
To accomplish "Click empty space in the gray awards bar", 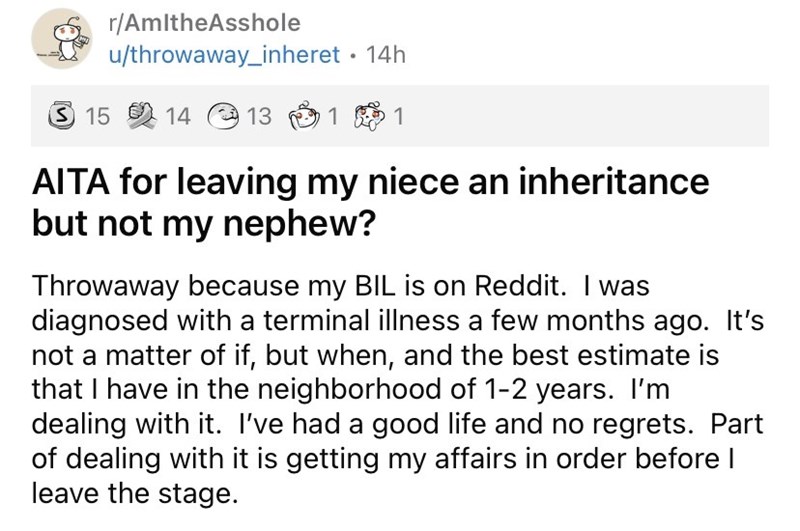I will coord(600,118).
